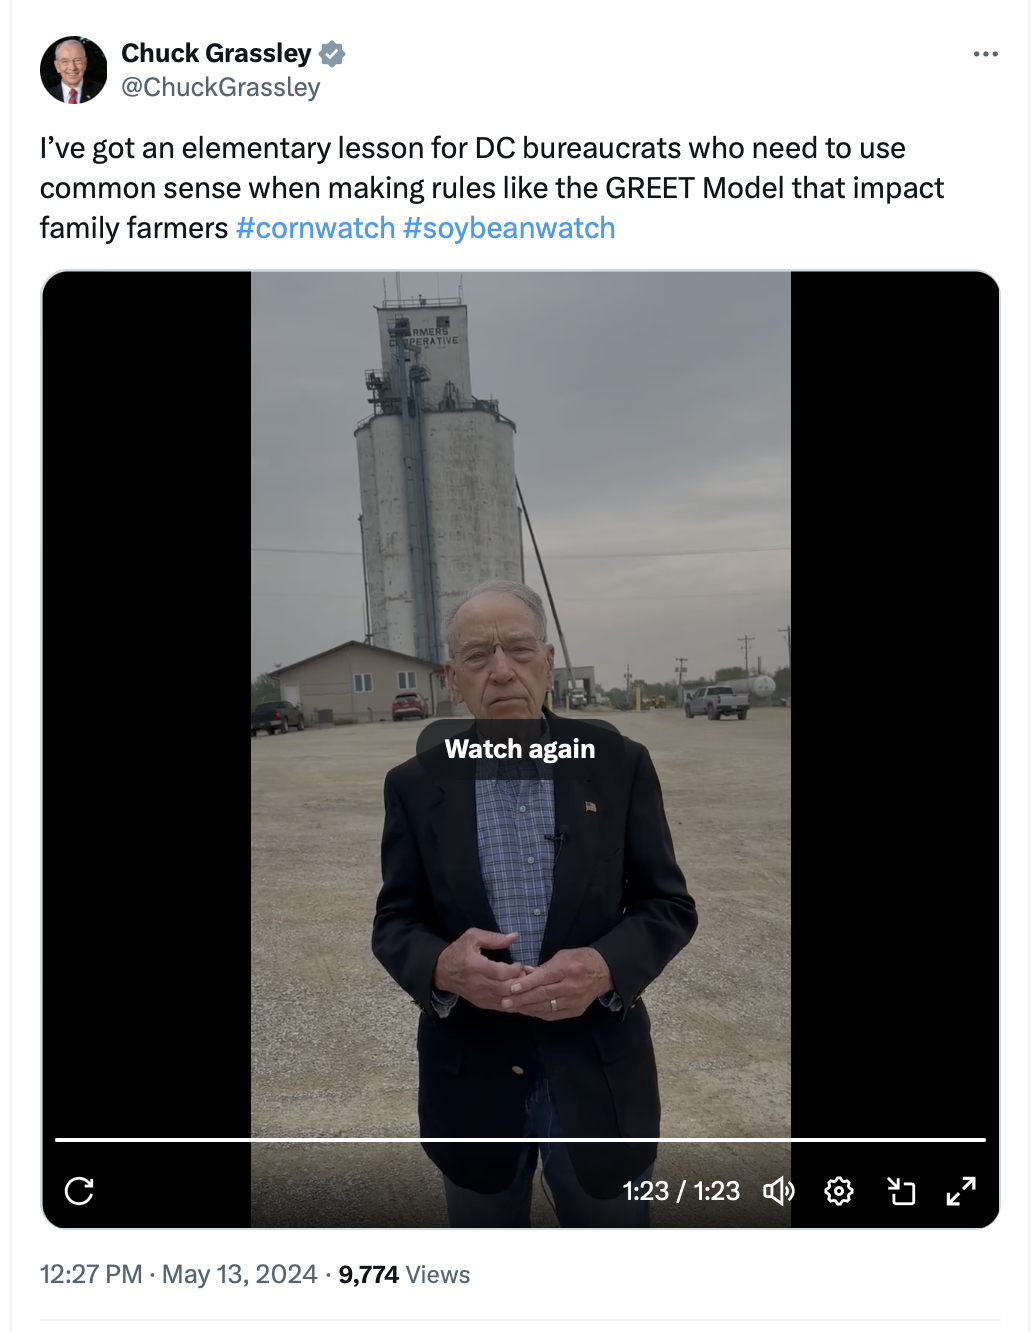The height and width of the screenshot is (1332, 1034).
Task: Click the @ChuckGrassley handle
Action: pyautogui.click(x=221, y=88)
